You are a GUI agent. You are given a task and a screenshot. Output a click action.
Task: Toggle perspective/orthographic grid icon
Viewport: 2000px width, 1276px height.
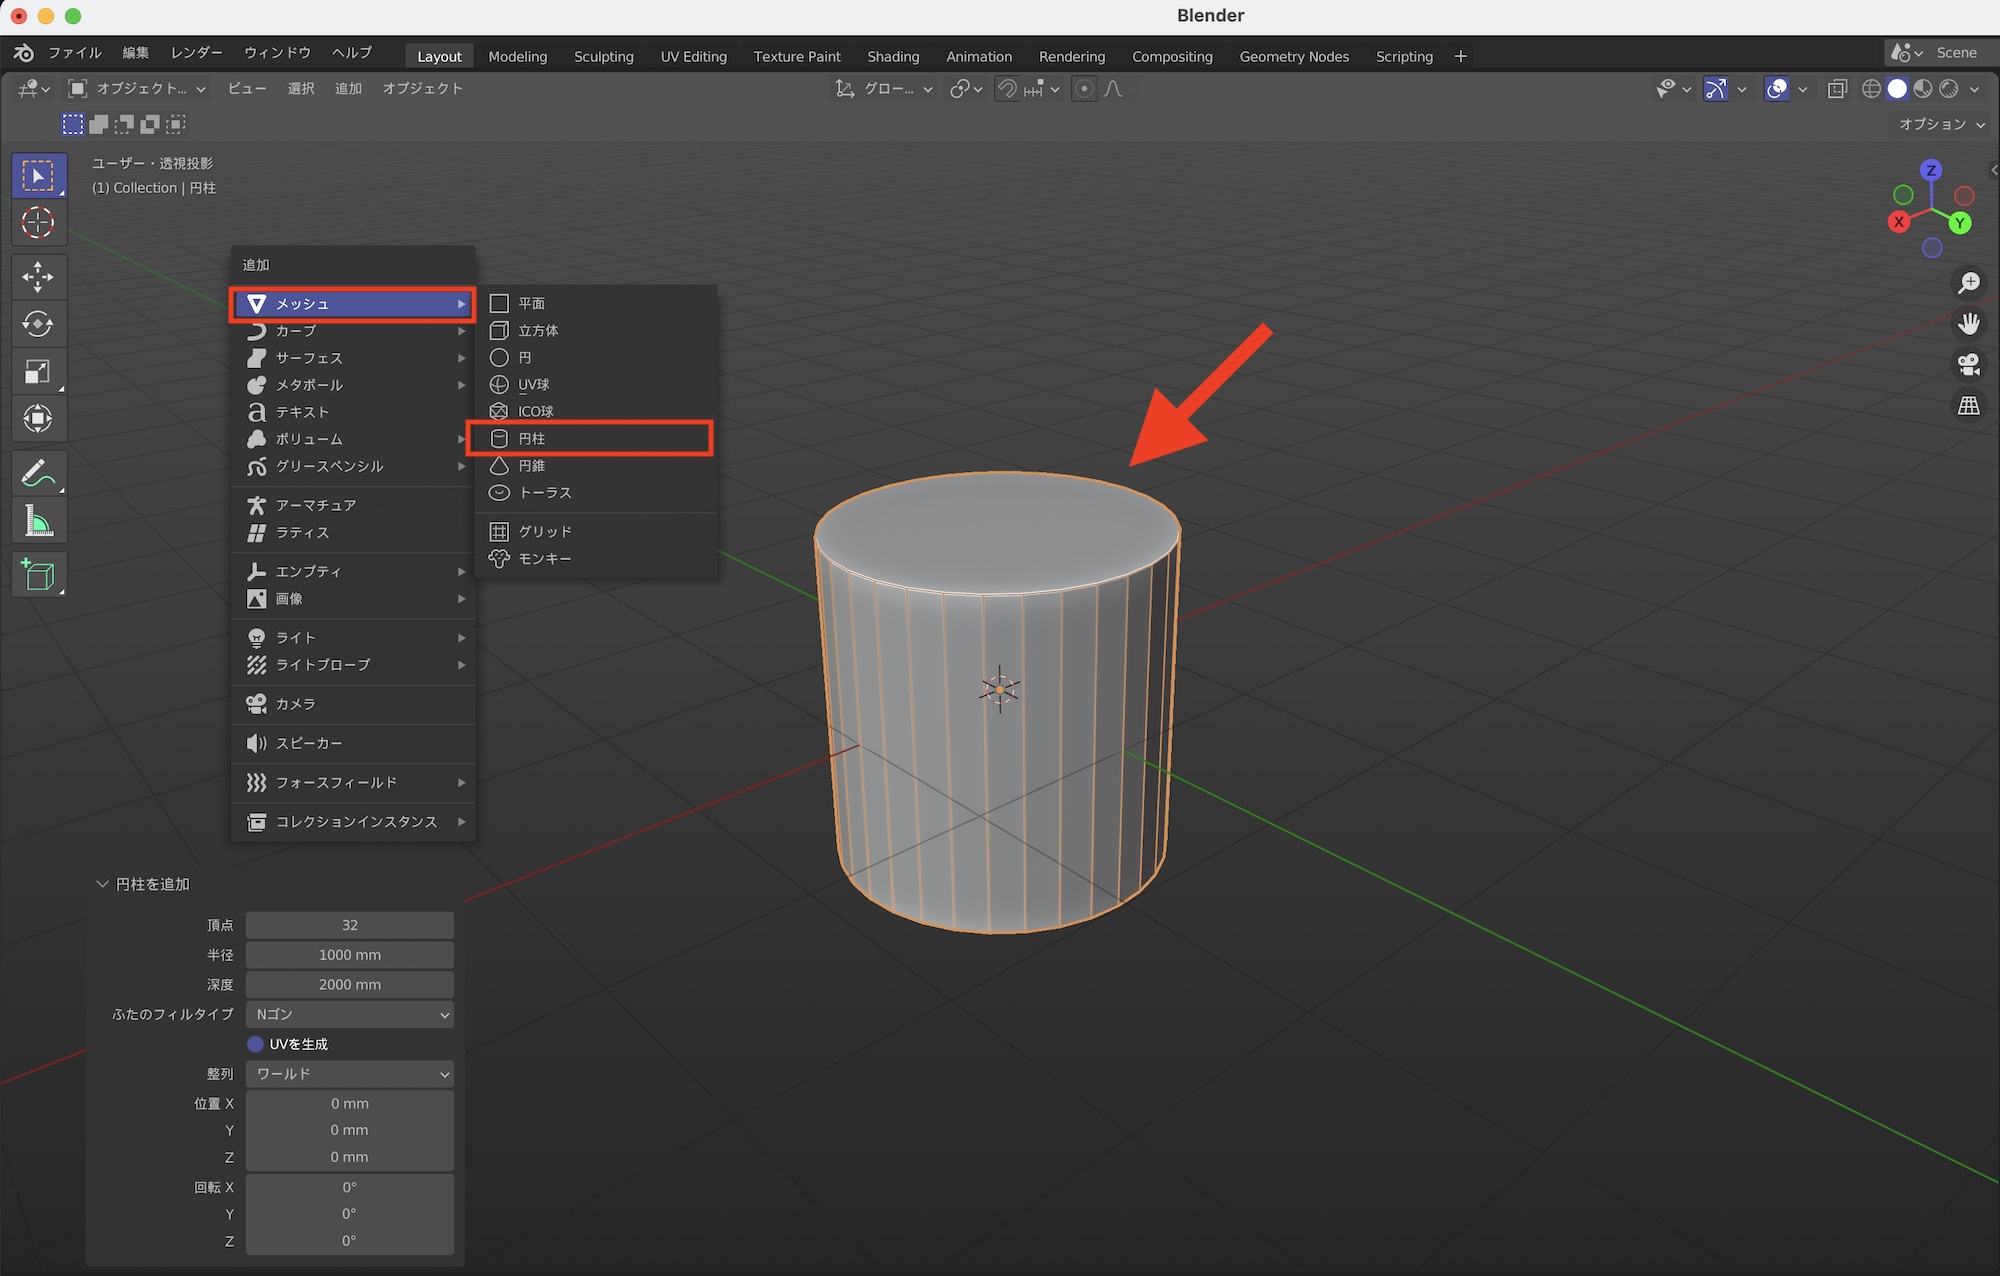pos(1968,406)
